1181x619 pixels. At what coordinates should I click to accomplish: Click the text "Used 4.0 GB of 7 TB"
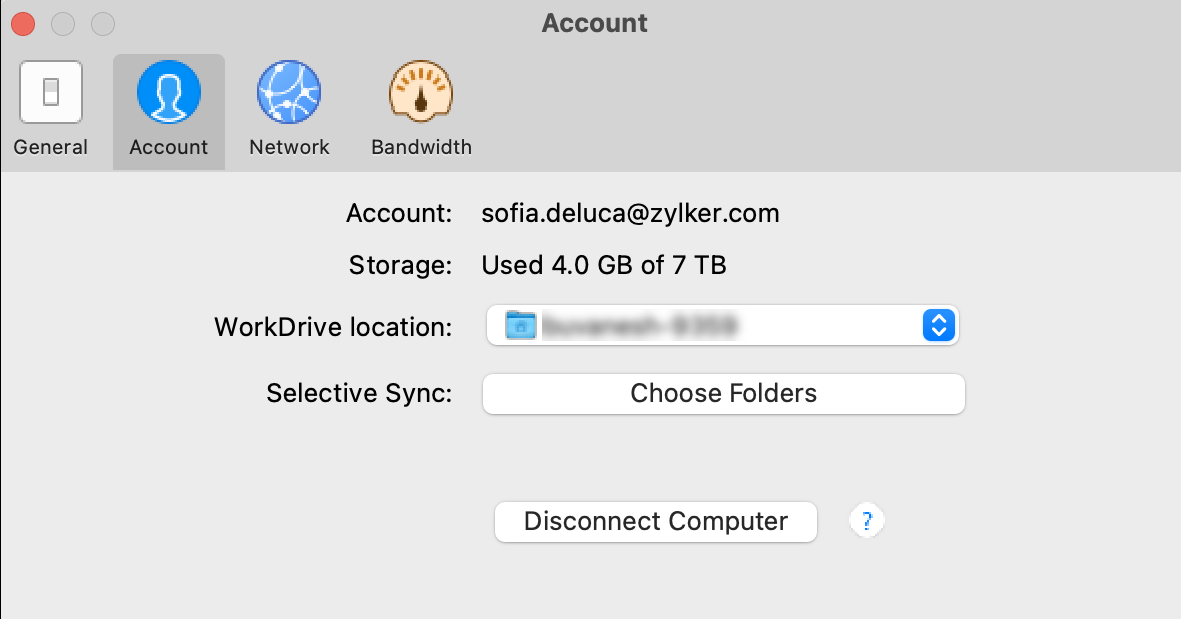click(x=604, y=265)
